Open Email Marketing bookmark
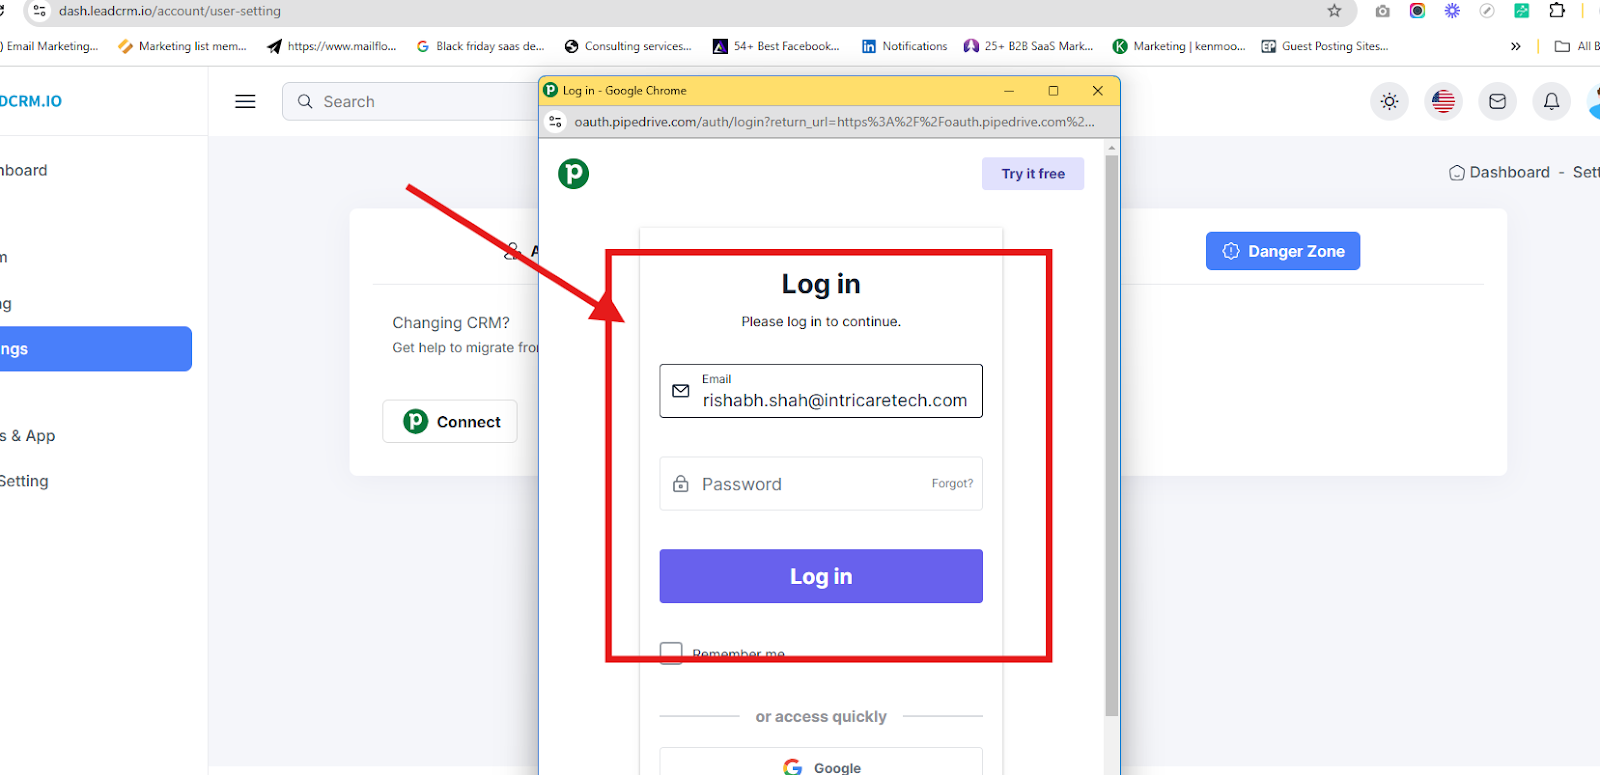1600x775 pixels. tap(50, 46)
